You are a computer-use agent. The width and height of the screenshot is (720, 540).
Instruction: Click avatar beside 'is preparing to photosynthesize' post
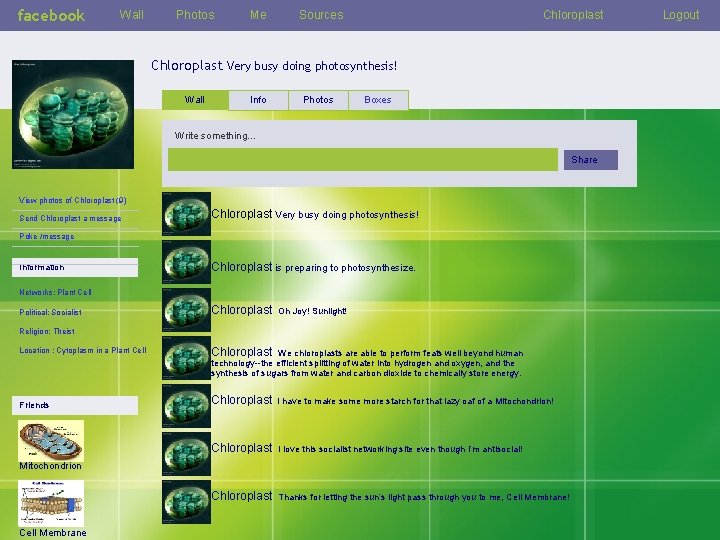click(x=186, y=262)
